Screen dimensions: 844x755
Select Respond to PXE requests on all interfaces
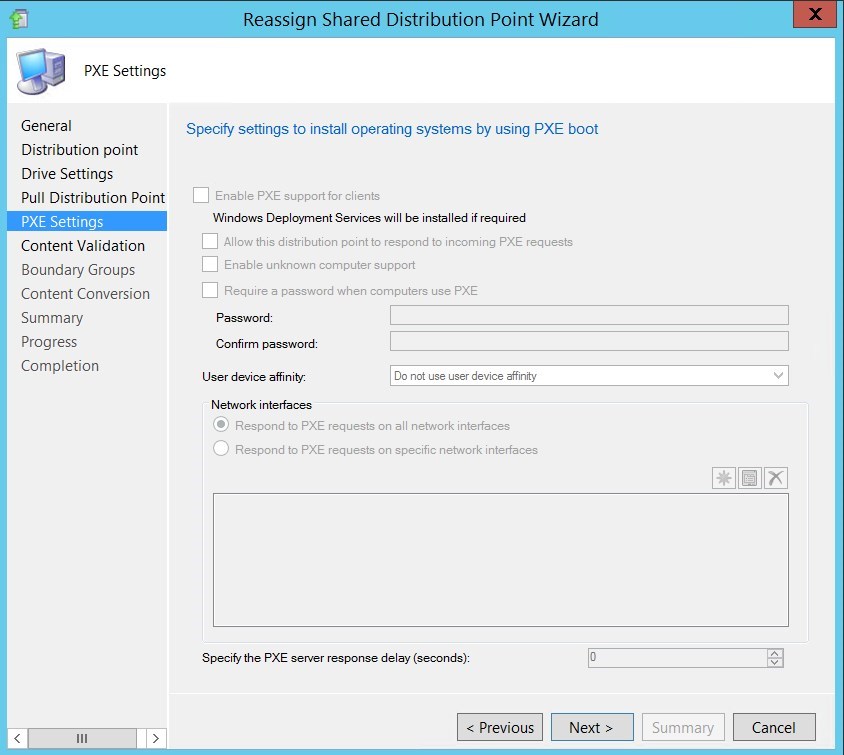tap(219, 423)
